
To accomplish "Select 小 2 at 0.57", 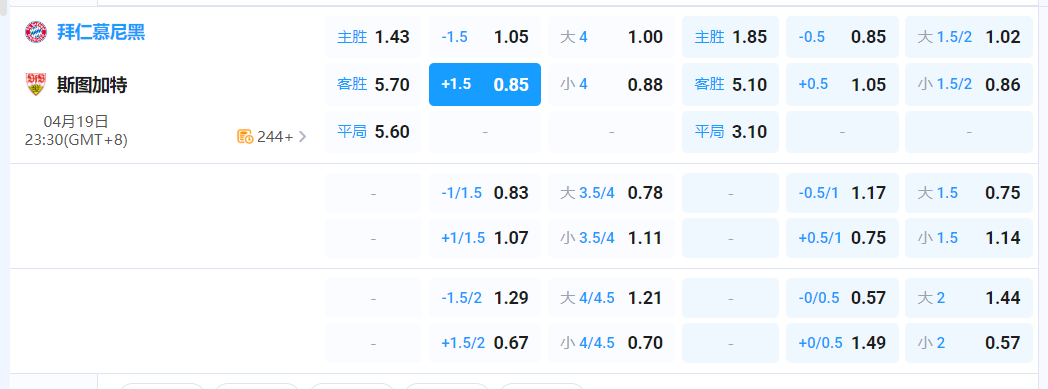I will 969,343.
